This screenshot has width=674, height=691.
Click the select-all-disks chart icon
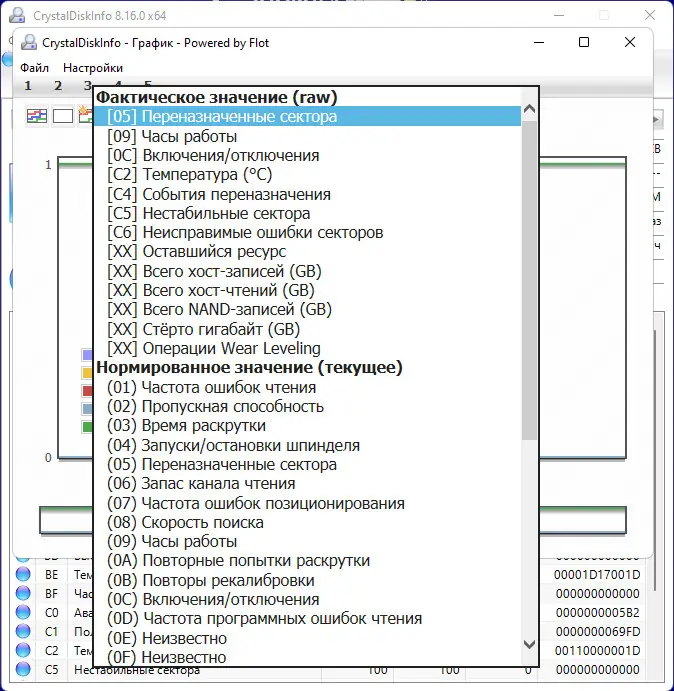[37, 116]
